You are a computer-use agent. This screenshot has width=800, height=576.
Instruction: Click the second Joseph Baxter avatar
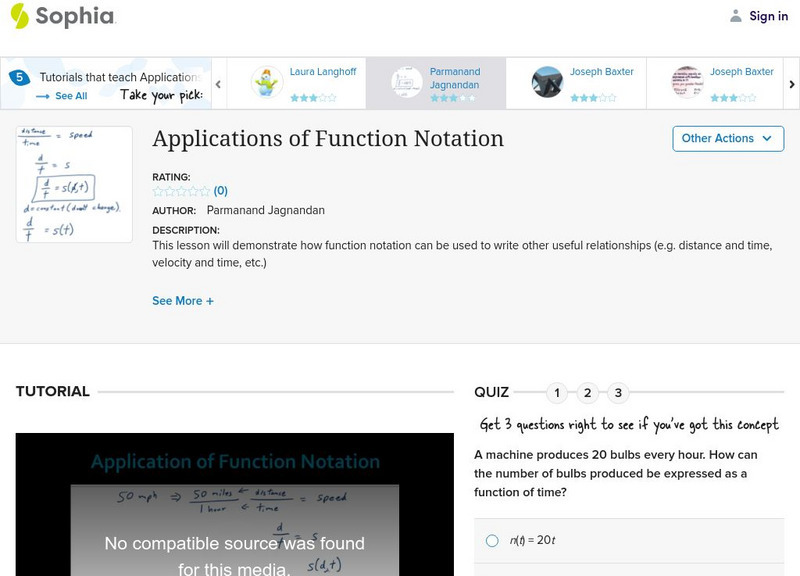click(690, 82)
